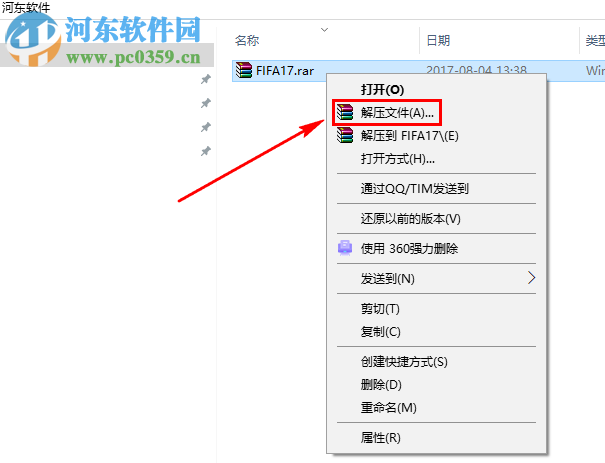Screen dimensions: 605x463
Task: Click the fourth quick access pin icon
Action: [206, 151]
